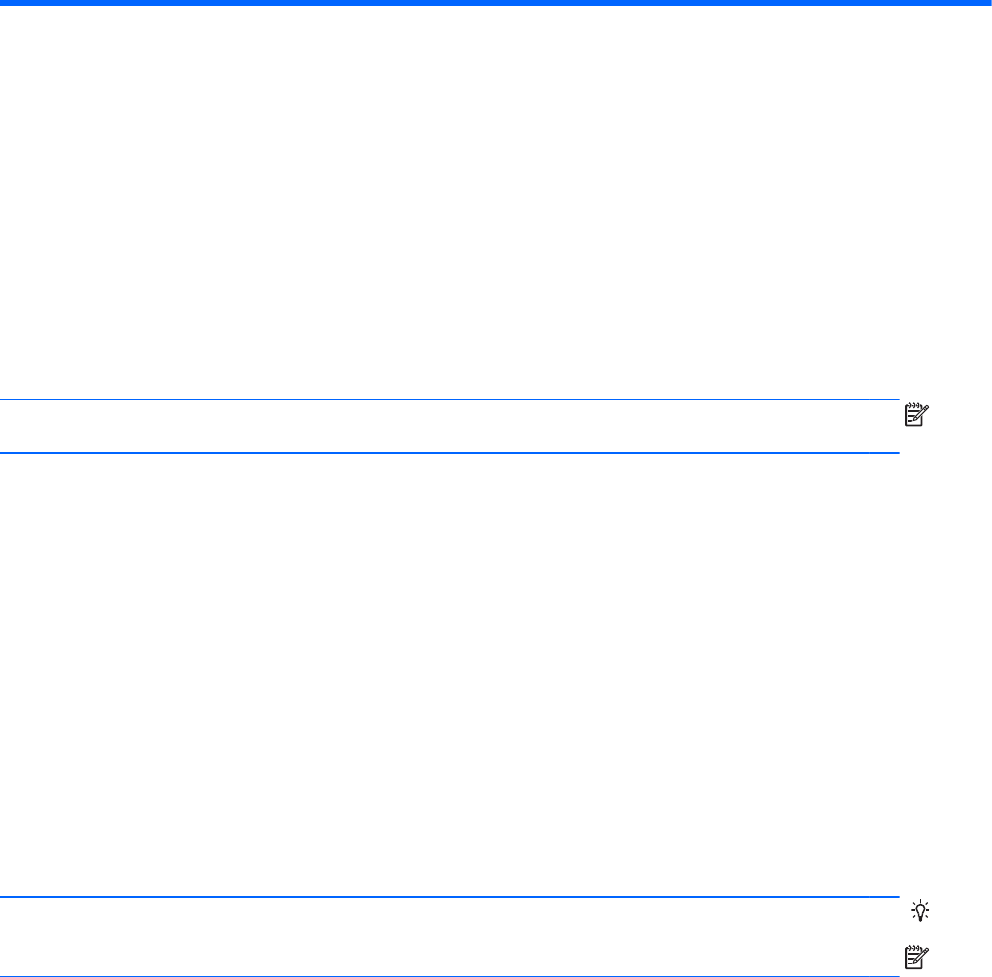Click the blue rule beneath the upper note box

point(449,453)
